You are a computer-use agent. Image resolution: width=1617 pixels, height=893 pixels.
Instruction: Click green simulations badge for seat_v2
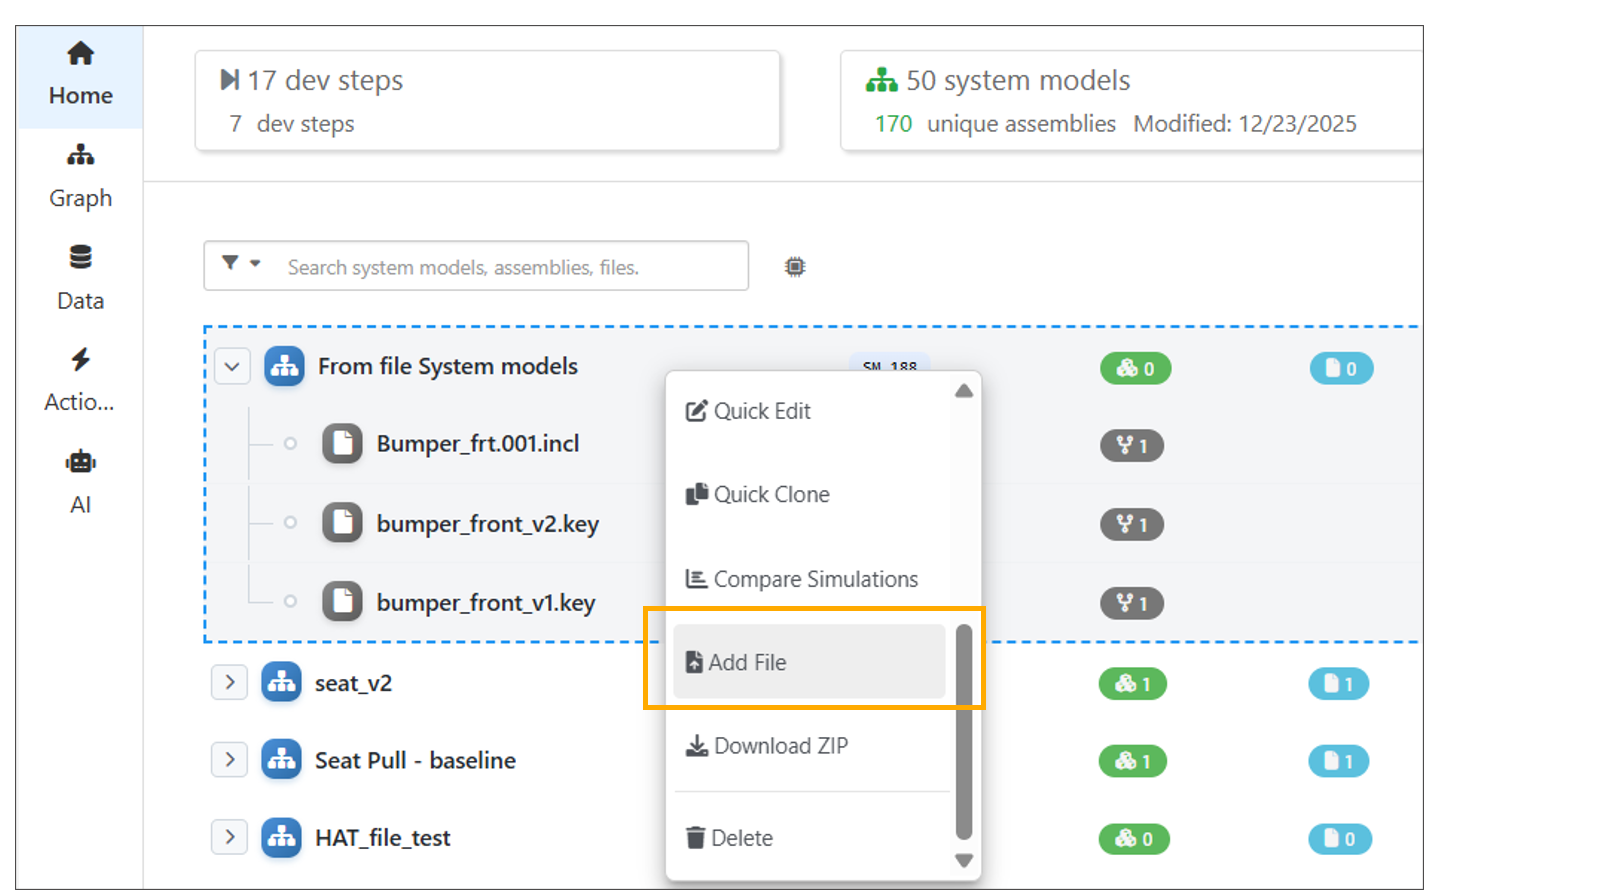[x=1132, y=684]
